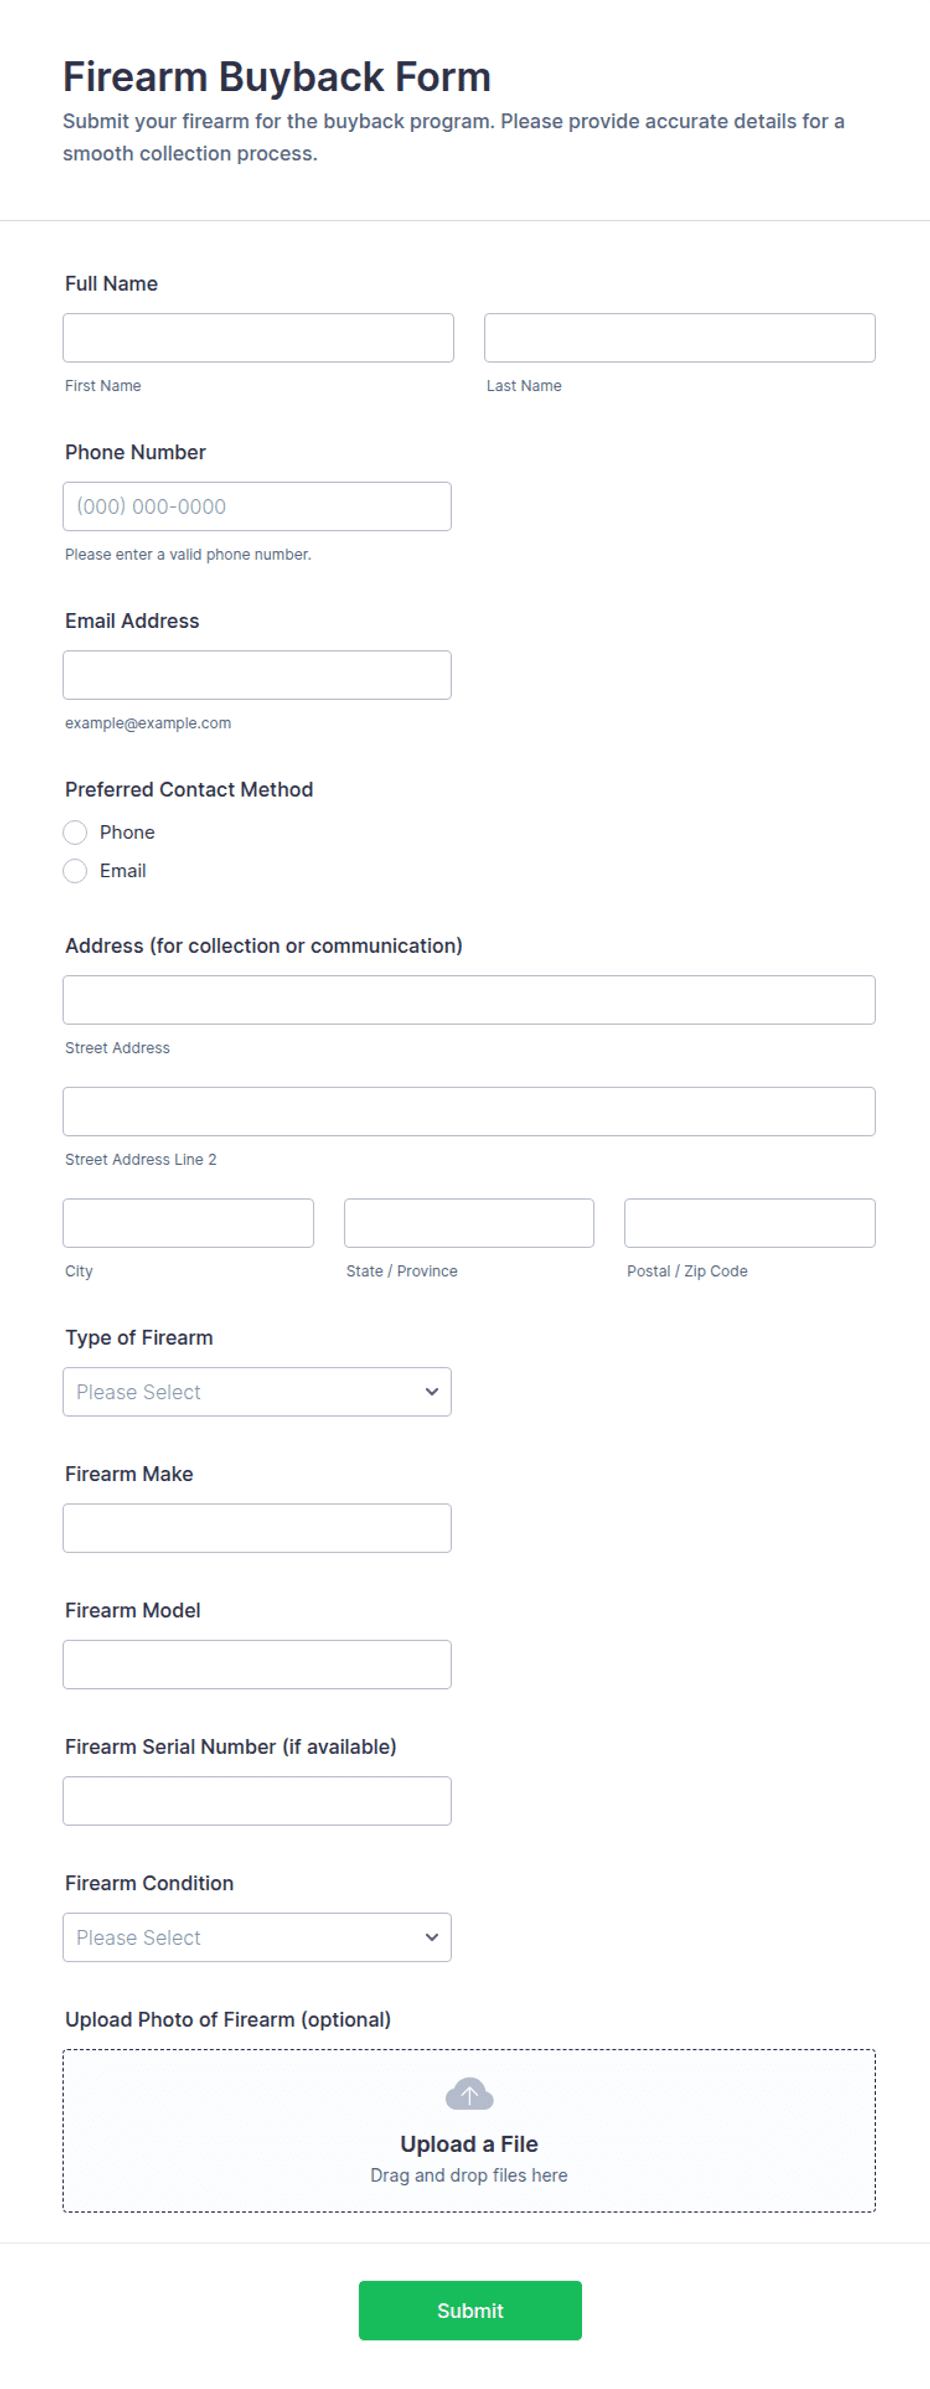Open the Type of Firearm dropdown

(x=257, y=1392)
